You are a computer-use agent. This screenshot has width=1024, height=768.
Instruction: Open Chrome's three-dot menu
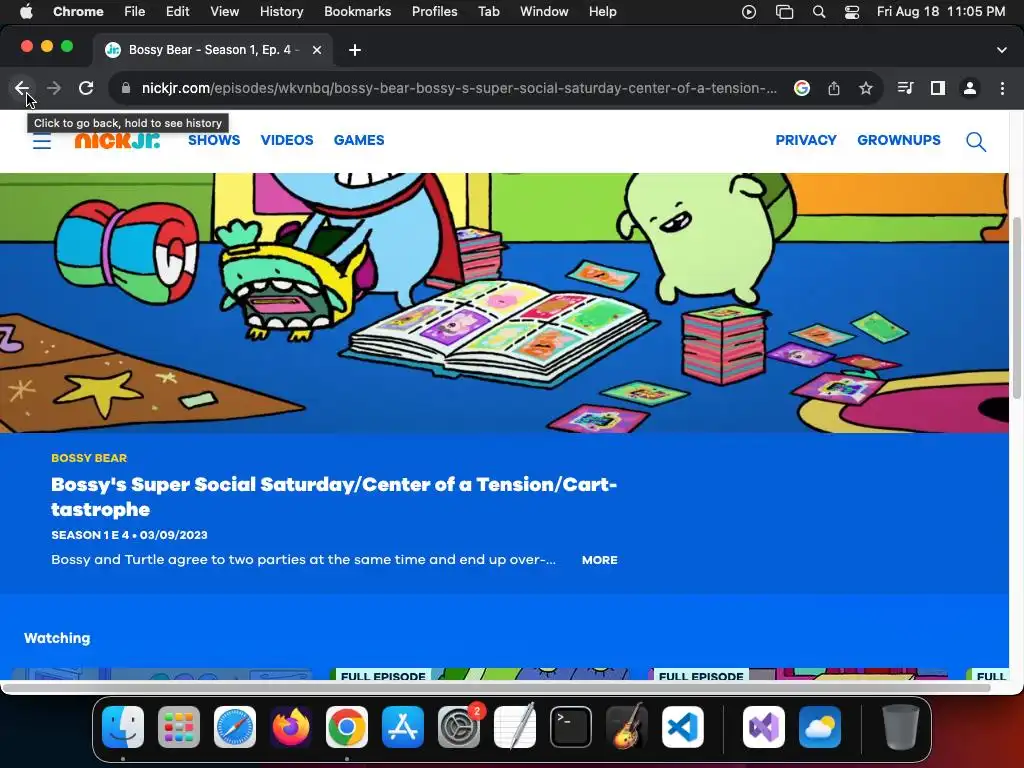pos(1002,88)
